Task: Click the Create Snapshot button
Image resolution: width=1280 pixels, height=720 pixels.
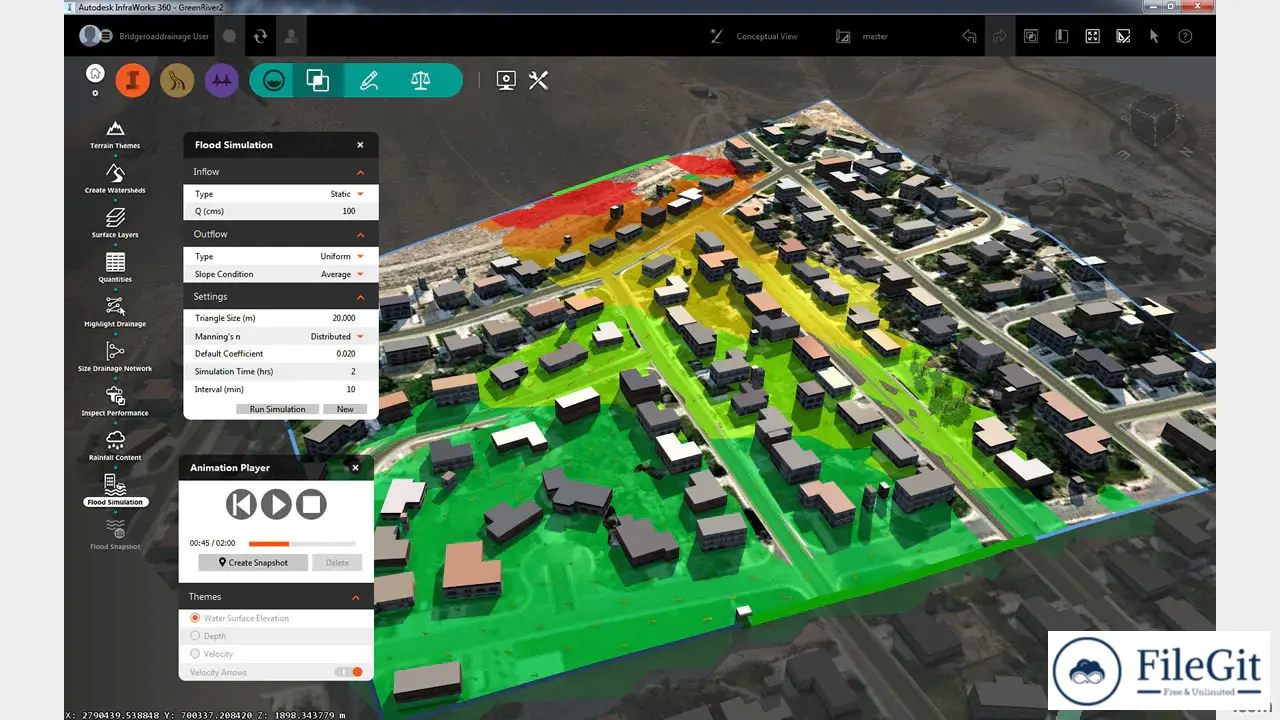Action: pos(253,563)
